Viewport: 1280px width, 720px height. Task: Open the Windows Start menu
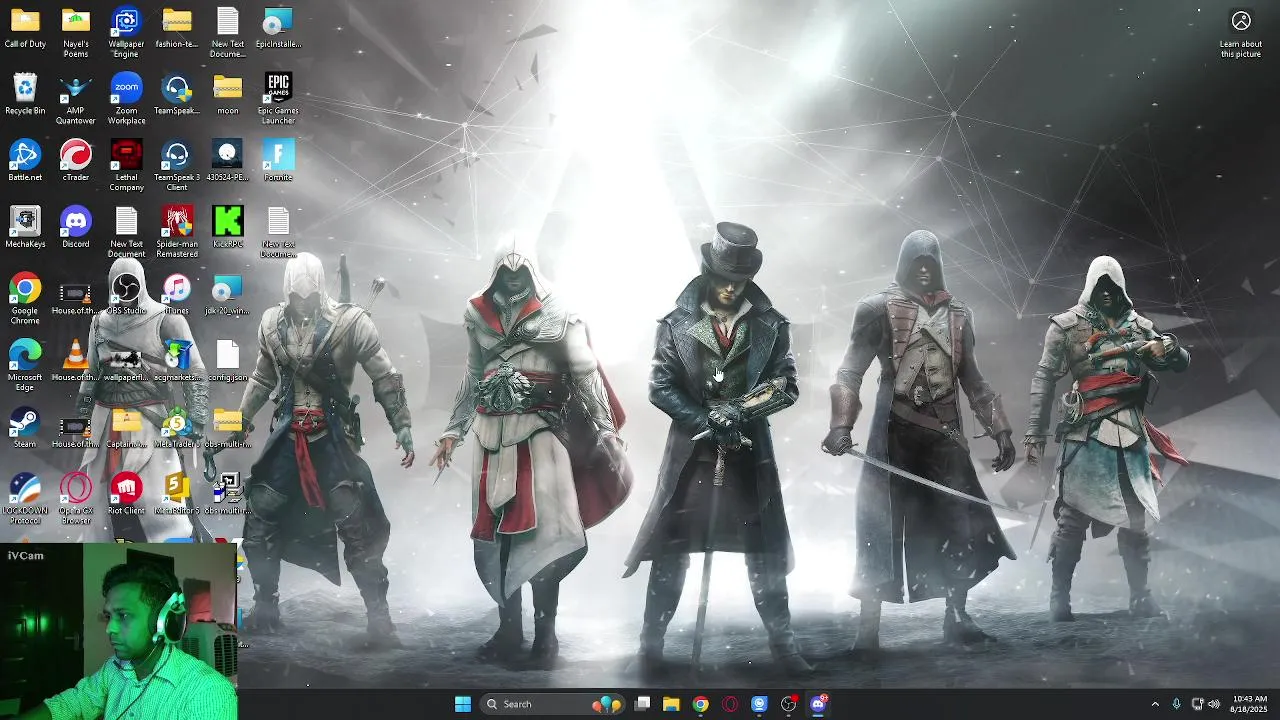(x=463, y=704)
